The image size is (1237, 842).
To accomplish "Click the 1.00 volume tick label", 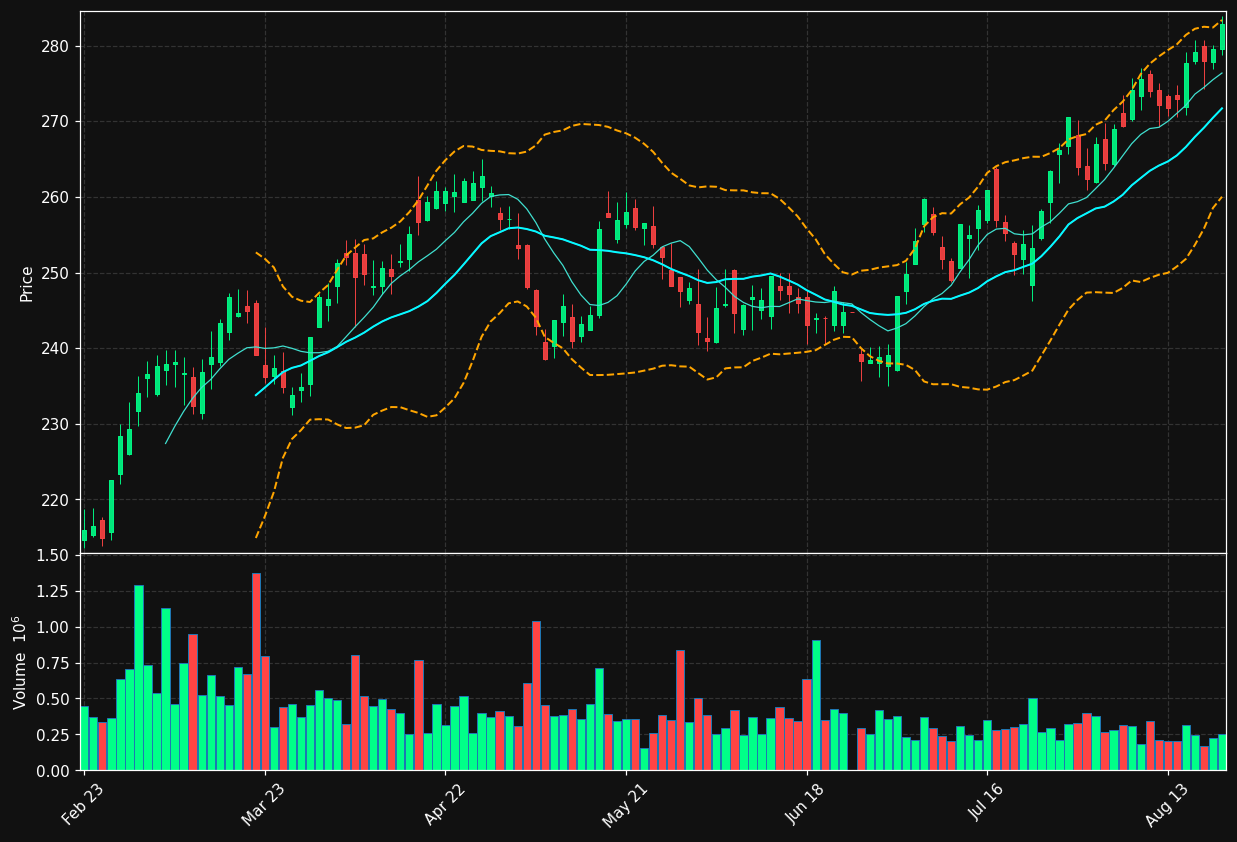I will click(53, 628).
